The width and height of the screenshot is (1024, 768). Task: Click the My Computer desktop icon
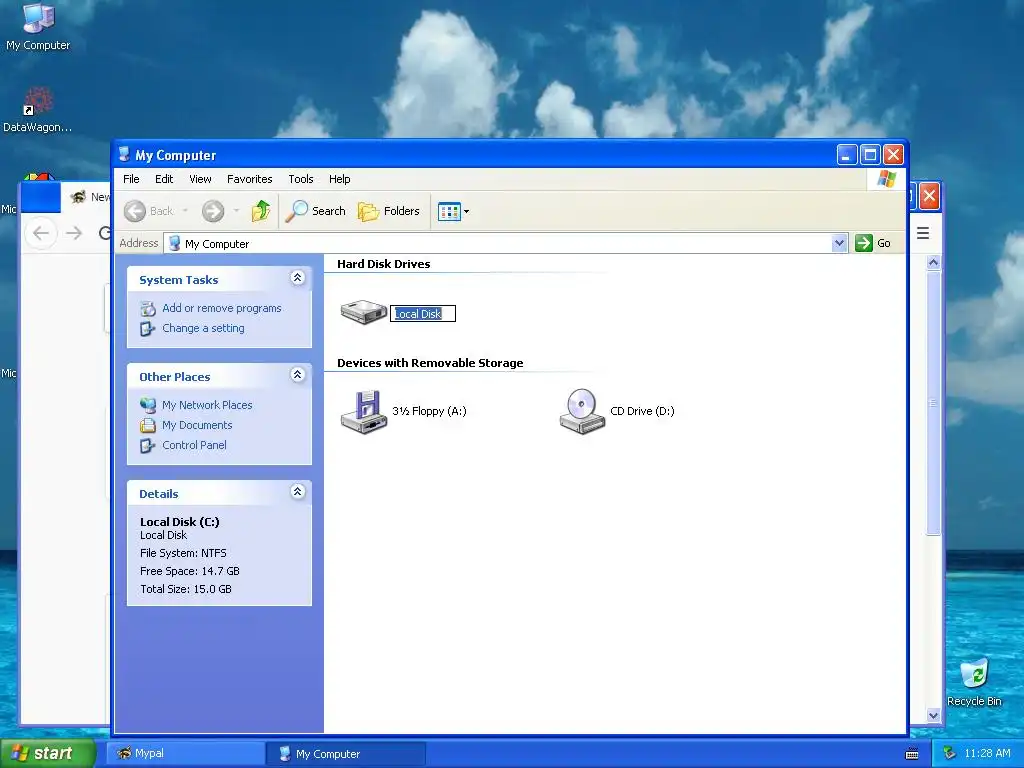coord(38,27)
